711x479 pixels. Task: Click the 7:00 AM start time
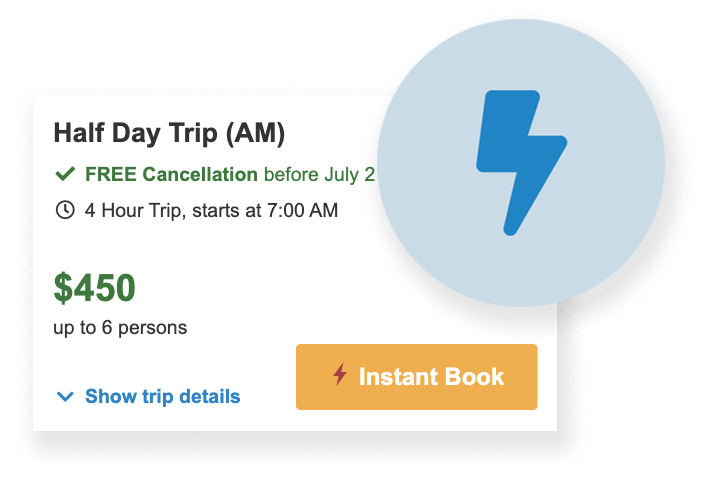(x=302, y=210)
